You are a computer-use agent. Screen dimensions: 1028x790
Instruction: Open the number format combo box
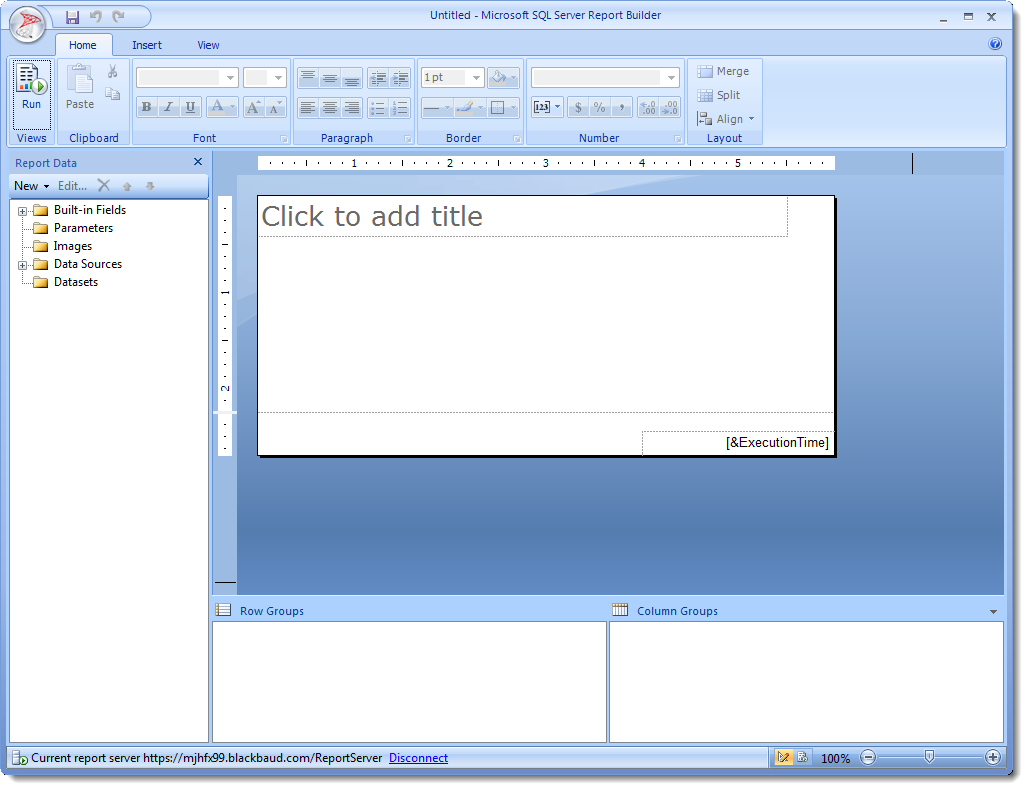[x=604, y=77]
